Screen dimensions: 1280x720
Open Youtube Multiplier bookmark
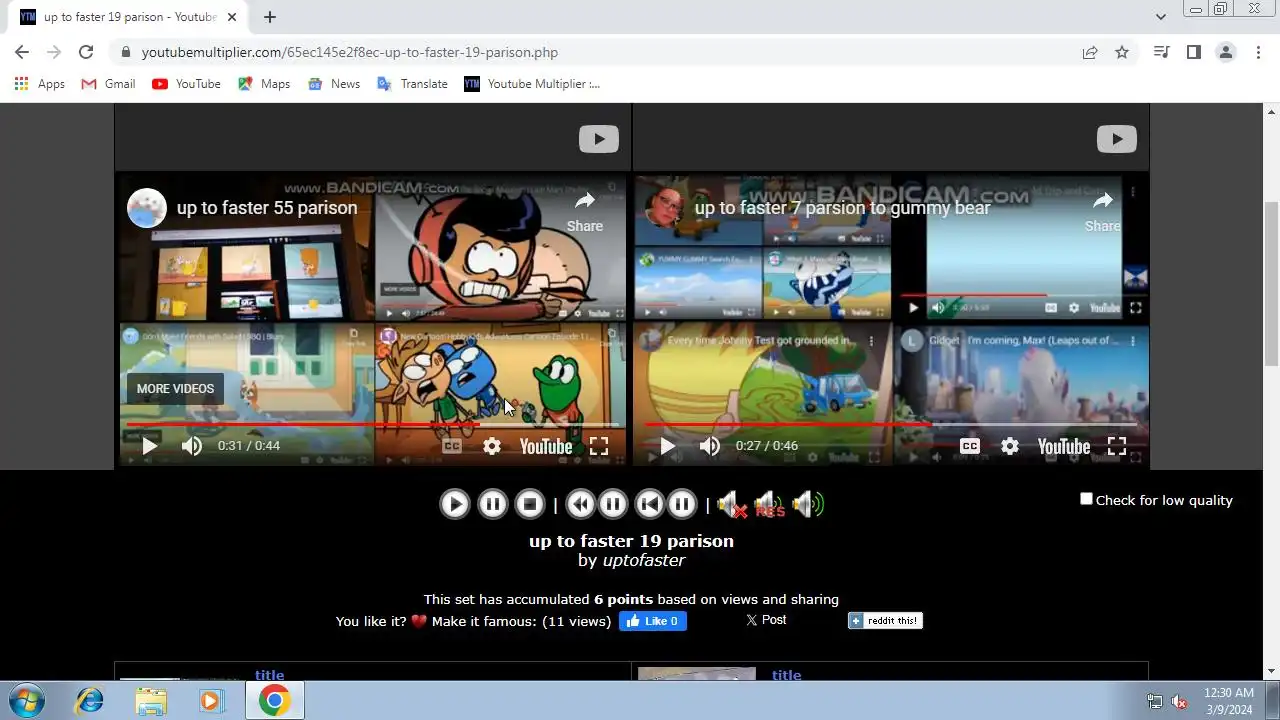tap(532, 84)
